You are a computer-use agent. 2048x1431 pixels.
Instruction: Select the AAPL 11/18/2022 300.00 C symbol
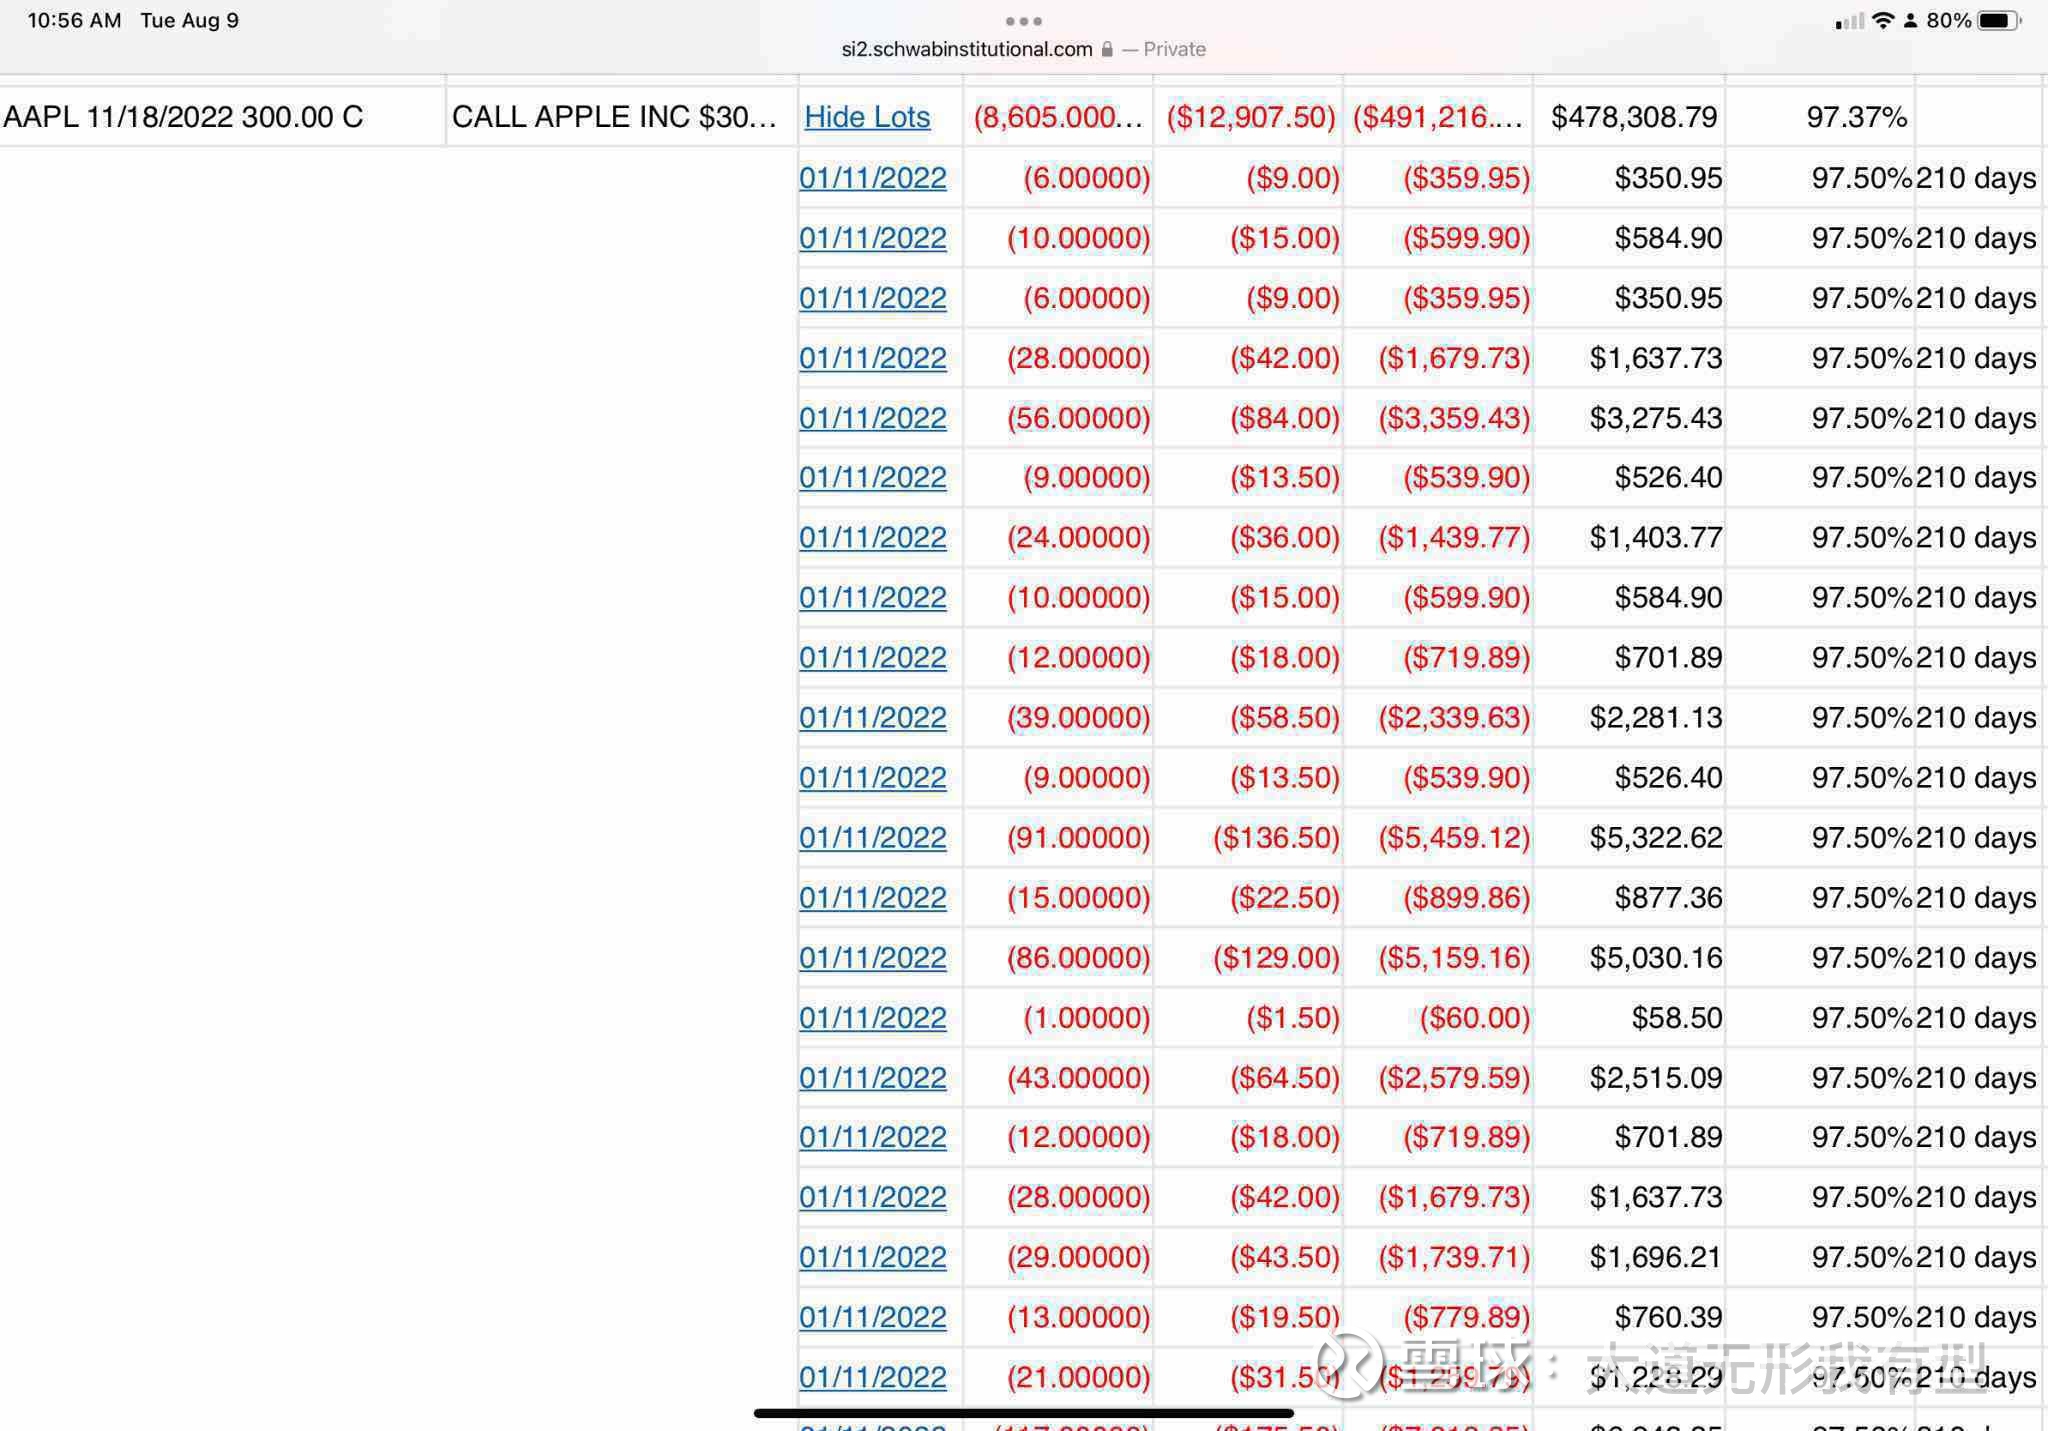[183, 117]
